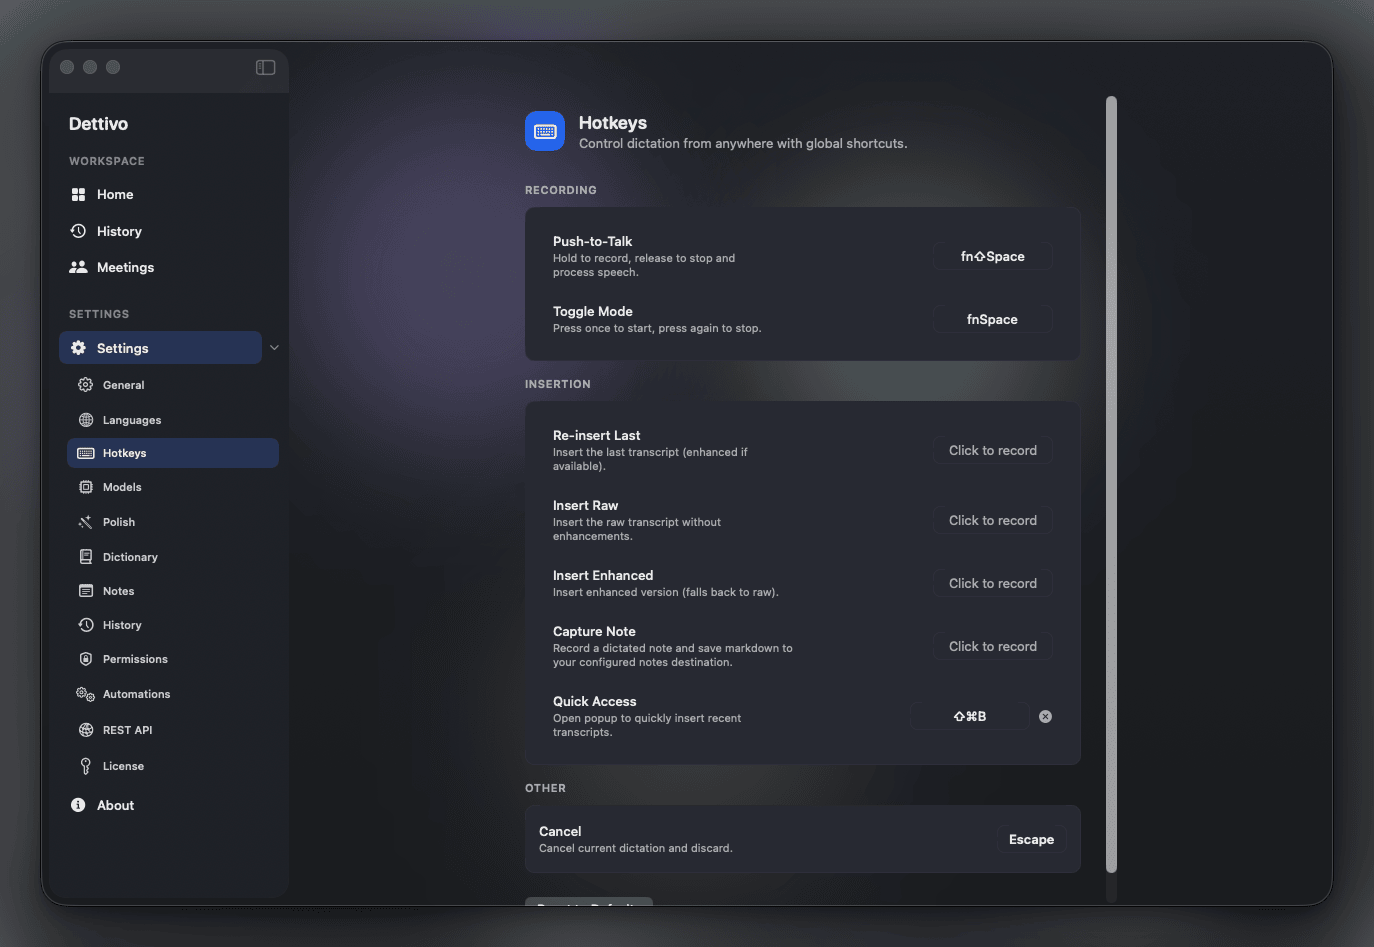The height and width of the screenshot is (947, 1374).
Task: Click the Permissions label in sidebar
Action: 135,659
